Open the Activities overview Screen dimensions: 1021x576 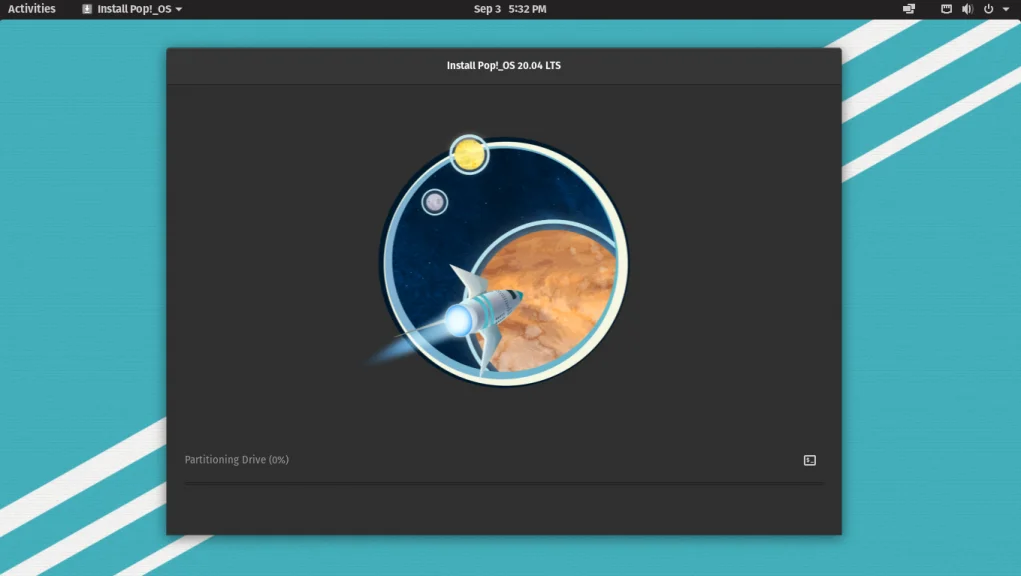pos(31,9)
